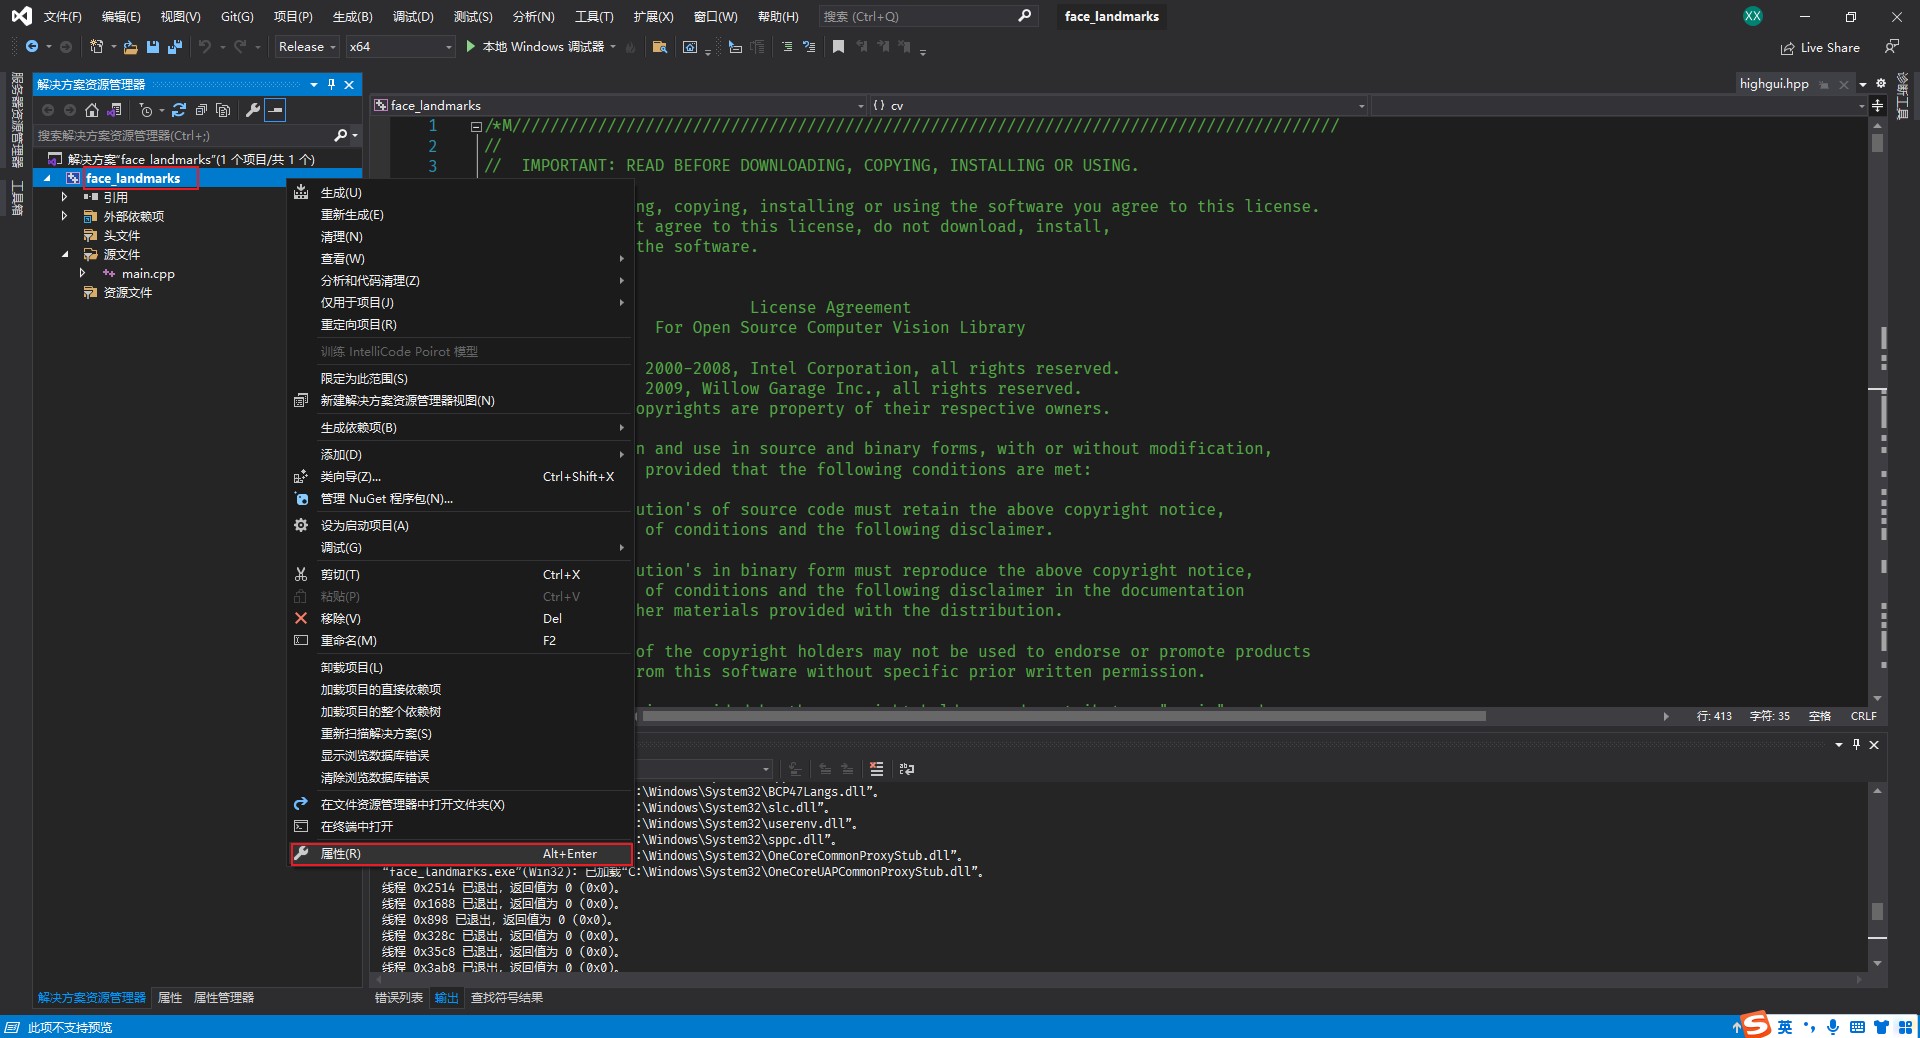Toggle auto-hide pin on Solution Explorer panel

click(x=331, y=85)
